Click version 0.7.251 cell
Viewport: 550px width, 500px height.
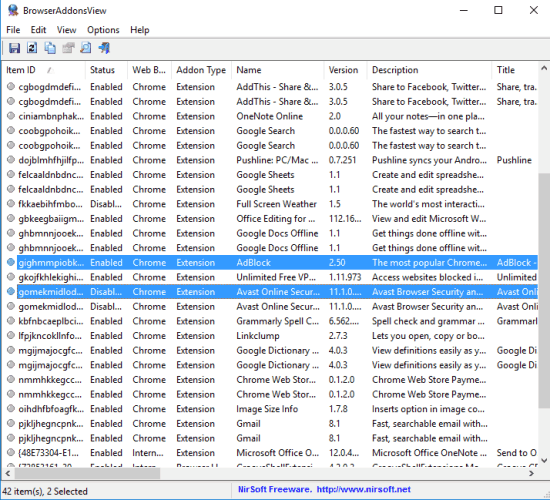tap(342, 160)
